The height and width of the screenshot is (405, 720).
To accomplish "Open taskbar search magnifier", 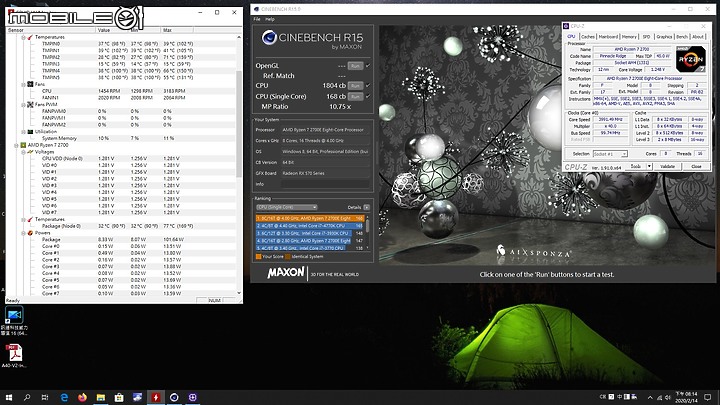I will (x=27, y=397).
